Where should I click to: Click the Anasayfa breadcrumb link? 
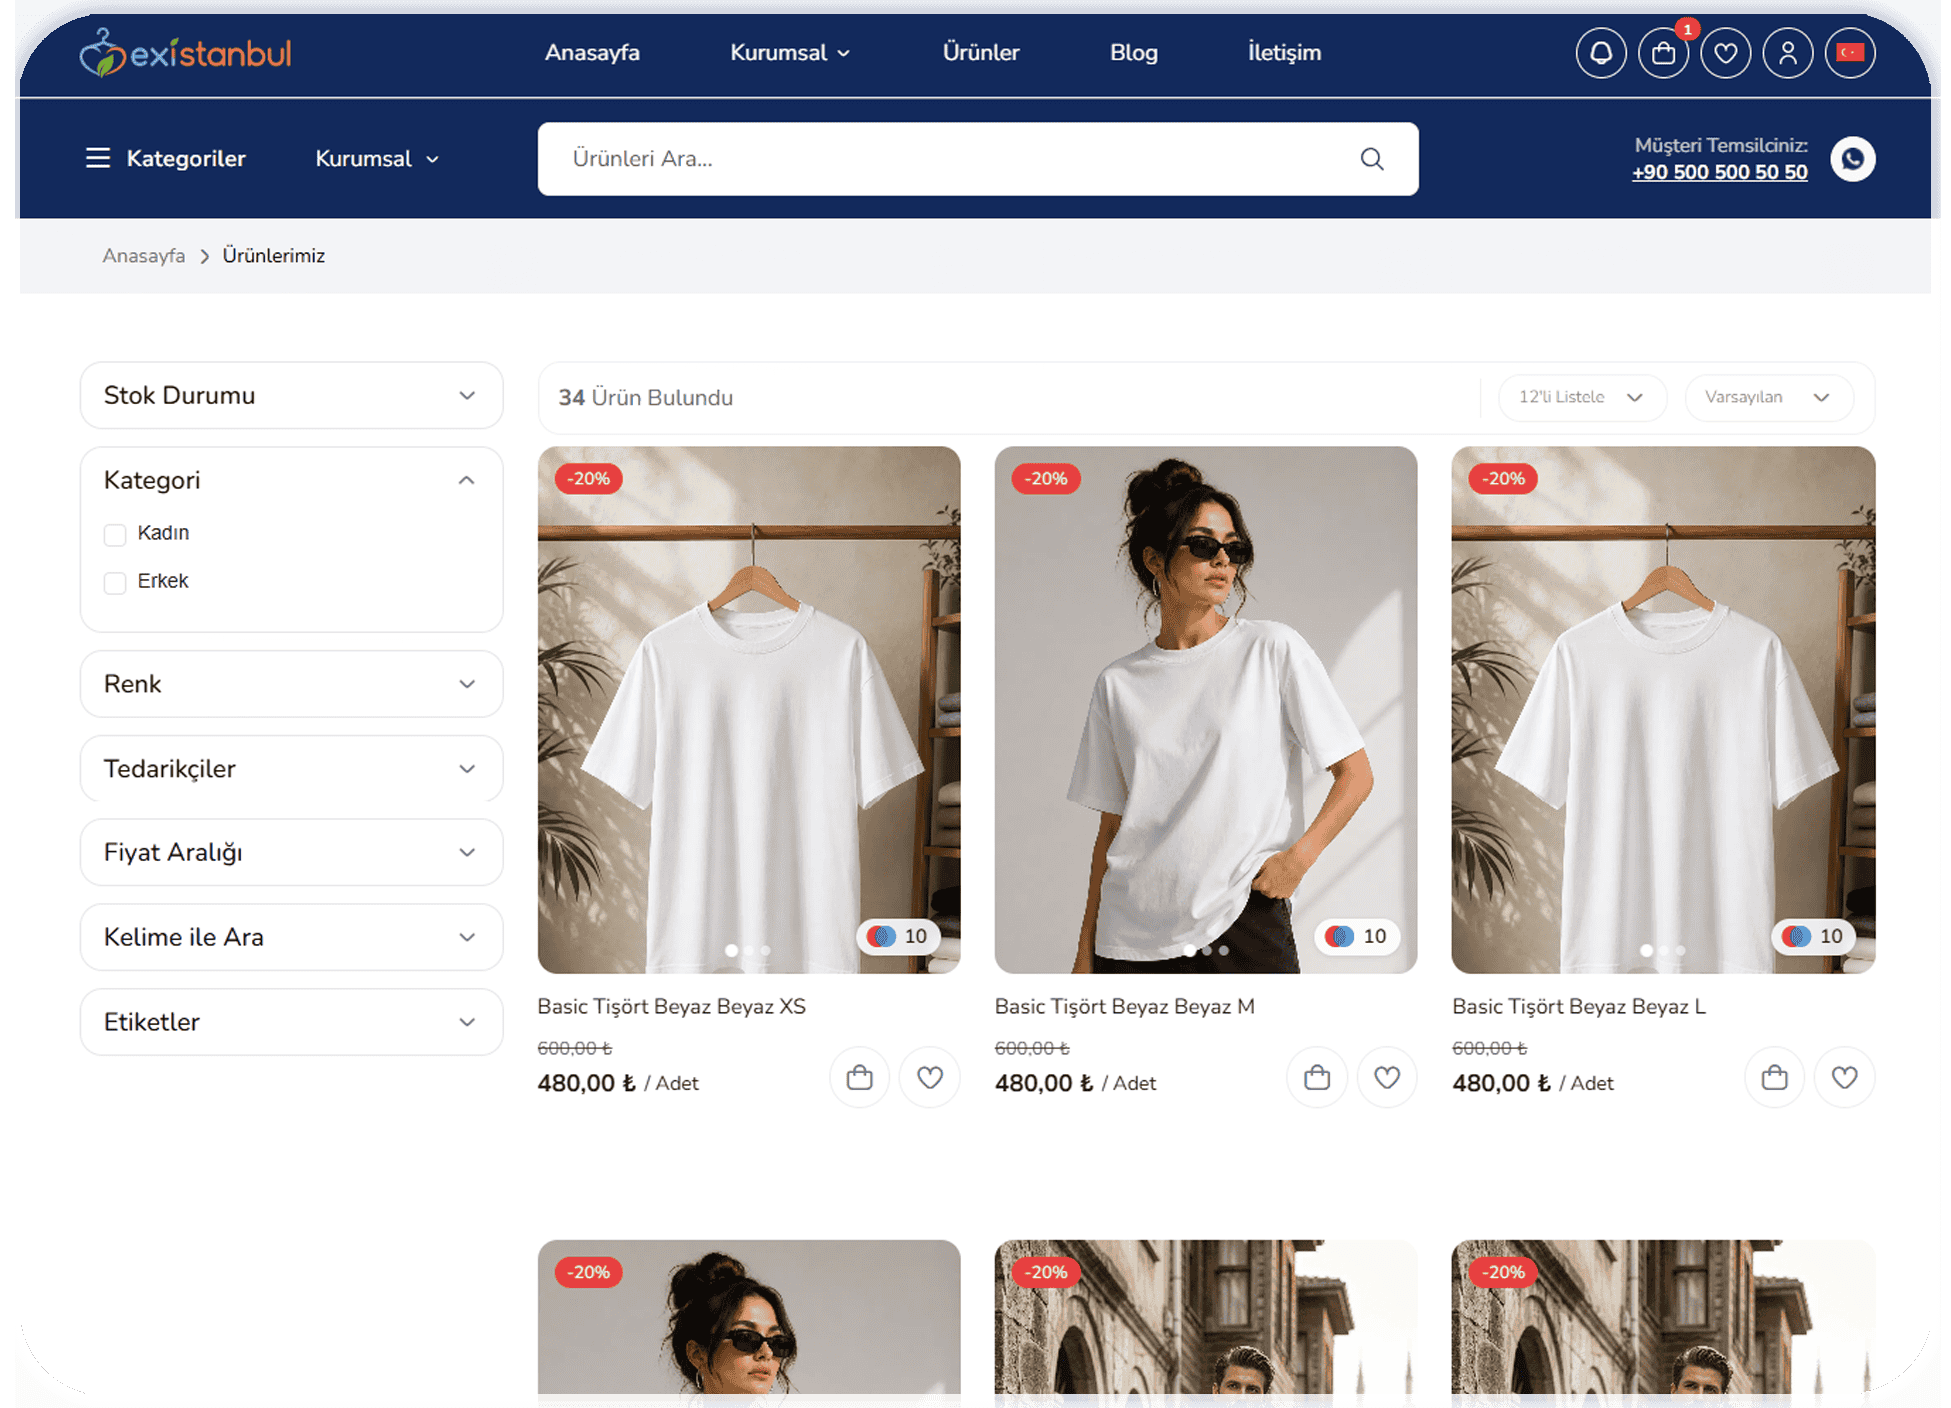[x=144, y=256]
